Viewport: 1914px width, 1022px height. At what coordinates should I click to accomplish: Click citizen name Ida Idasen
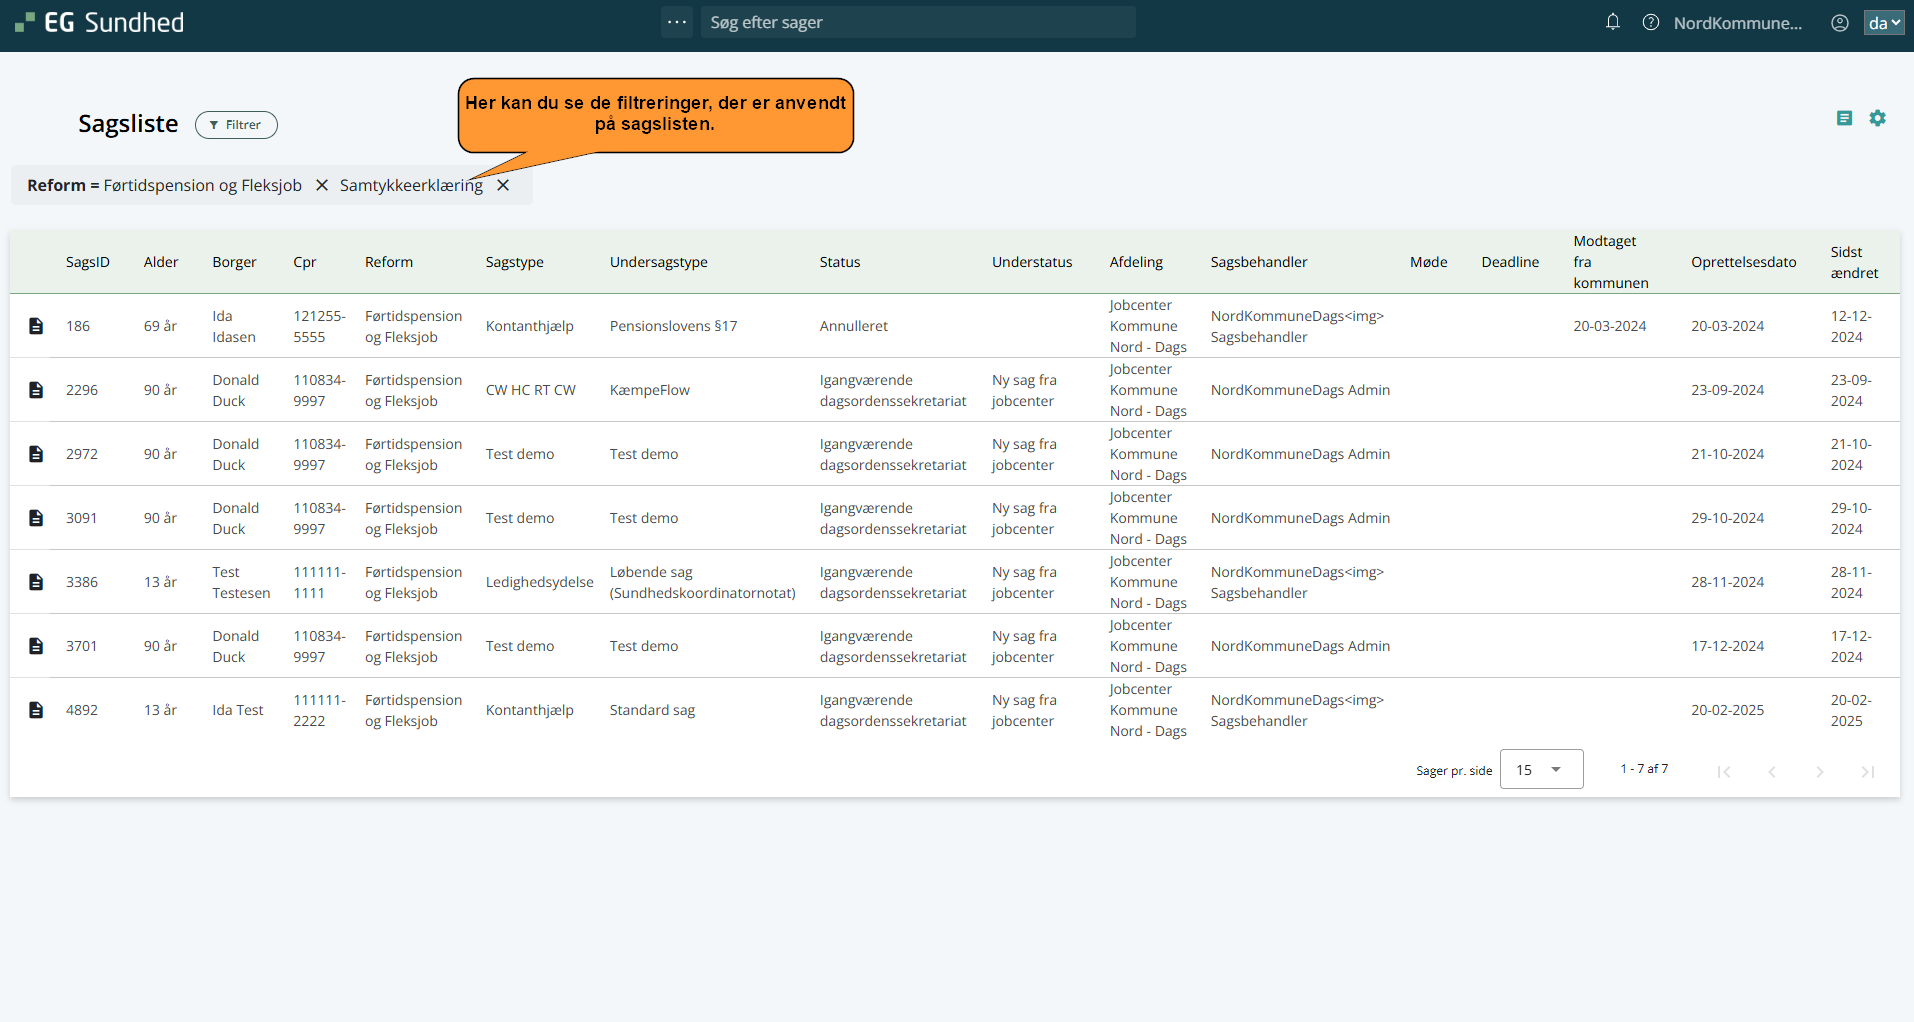[x=234, y=326]
